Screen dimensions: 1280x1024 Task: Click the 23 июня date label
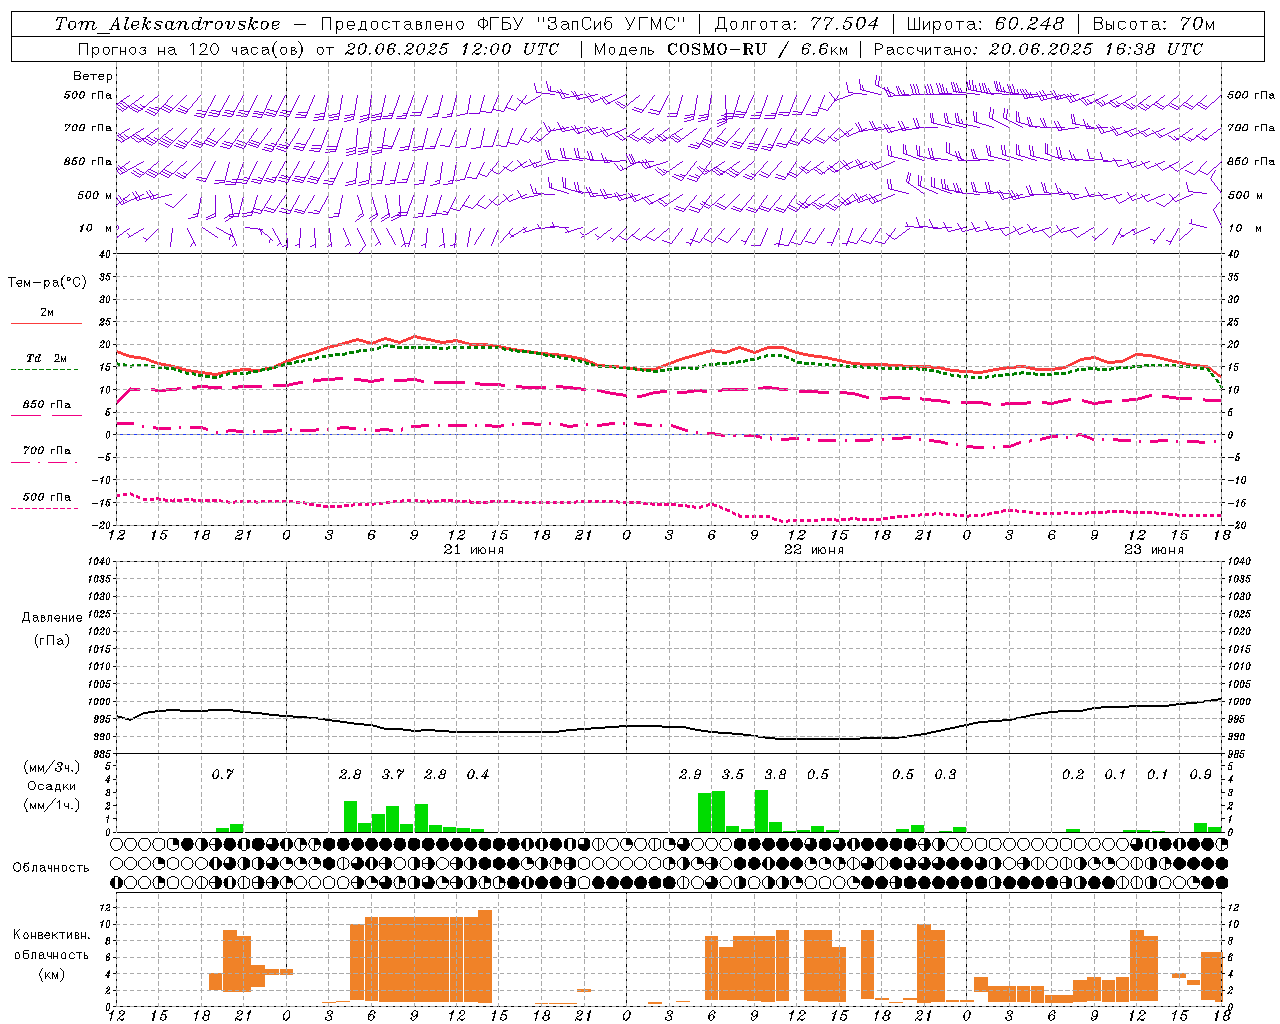click(1154, 550)
